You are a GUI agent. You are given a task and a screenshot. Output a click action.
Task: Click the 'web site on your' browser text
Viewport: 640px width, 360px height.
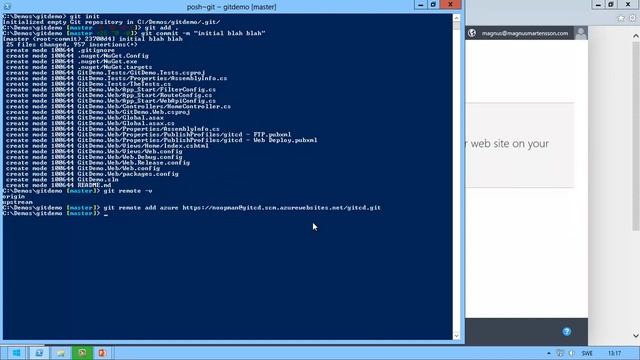pos(509,144)
